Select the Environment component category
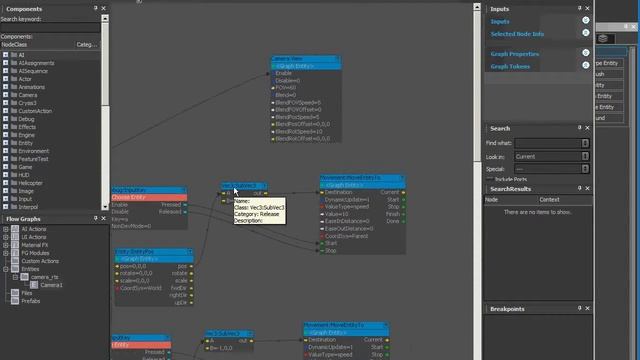Screen dimensions: 640x360 [33, 151]
